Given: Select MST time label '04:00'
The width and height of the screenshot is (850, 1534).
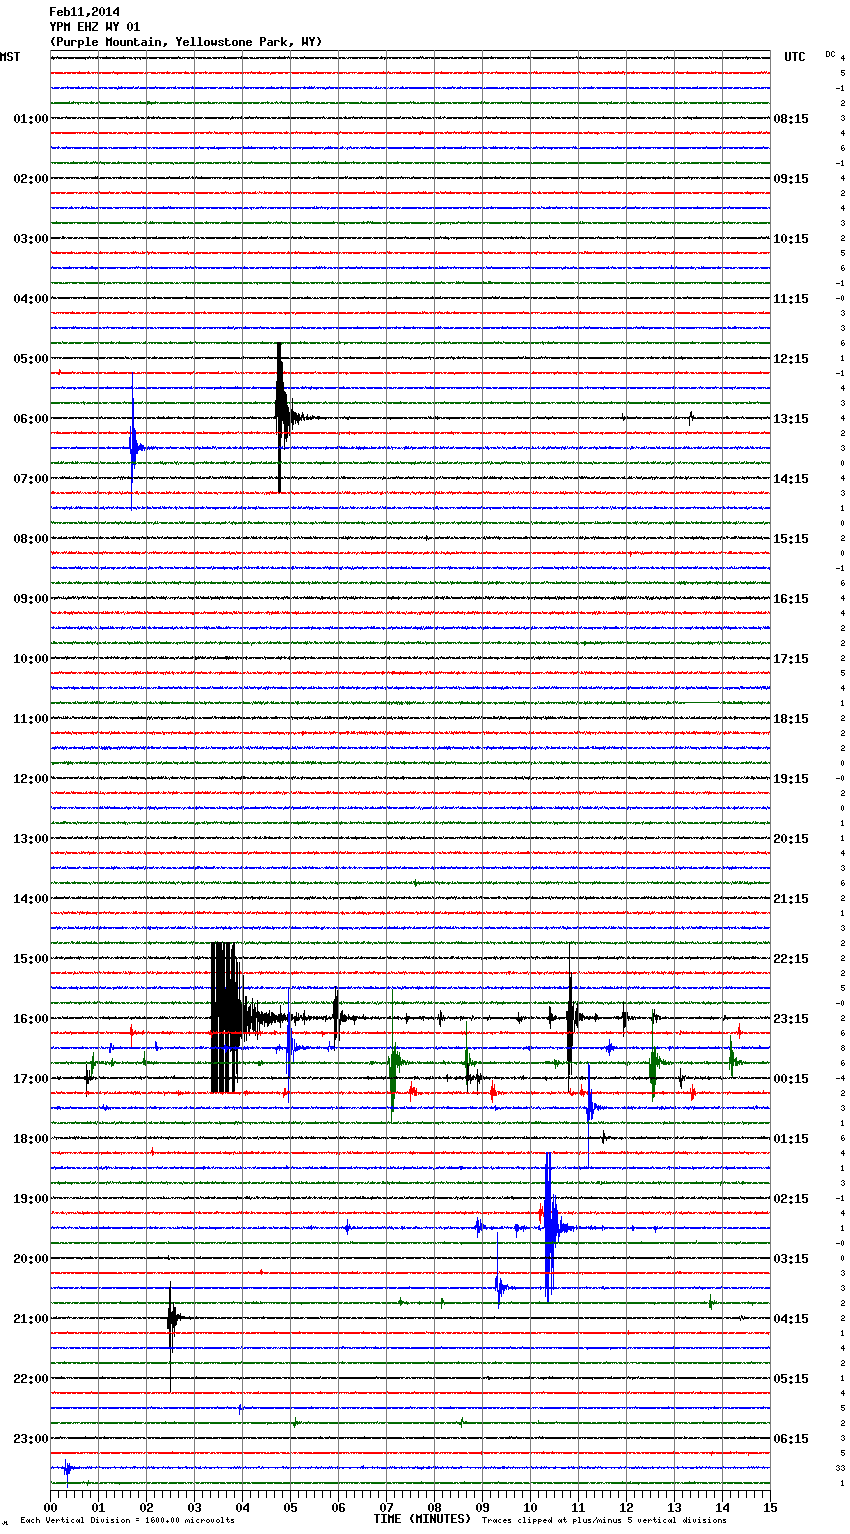Looking at the screenshot, I should pyautogui.click(x=31, y=299).
